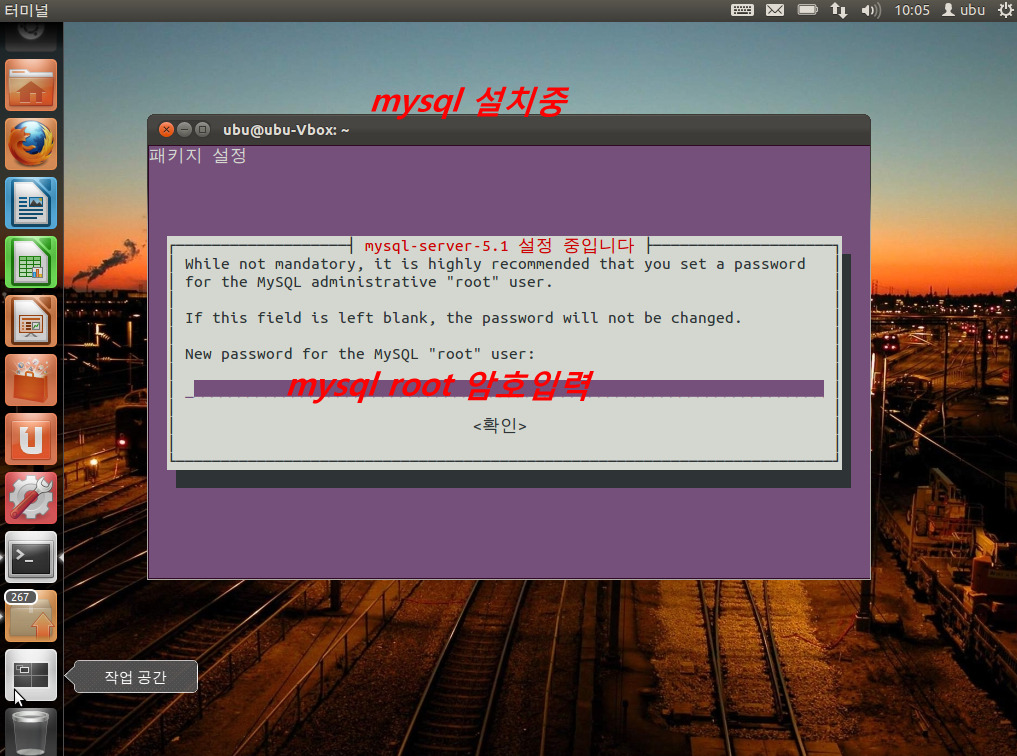This screenshot has height=756, width=1017.
Task: Focus the Terminal launcher icon
Action: (x=31, y=558)
